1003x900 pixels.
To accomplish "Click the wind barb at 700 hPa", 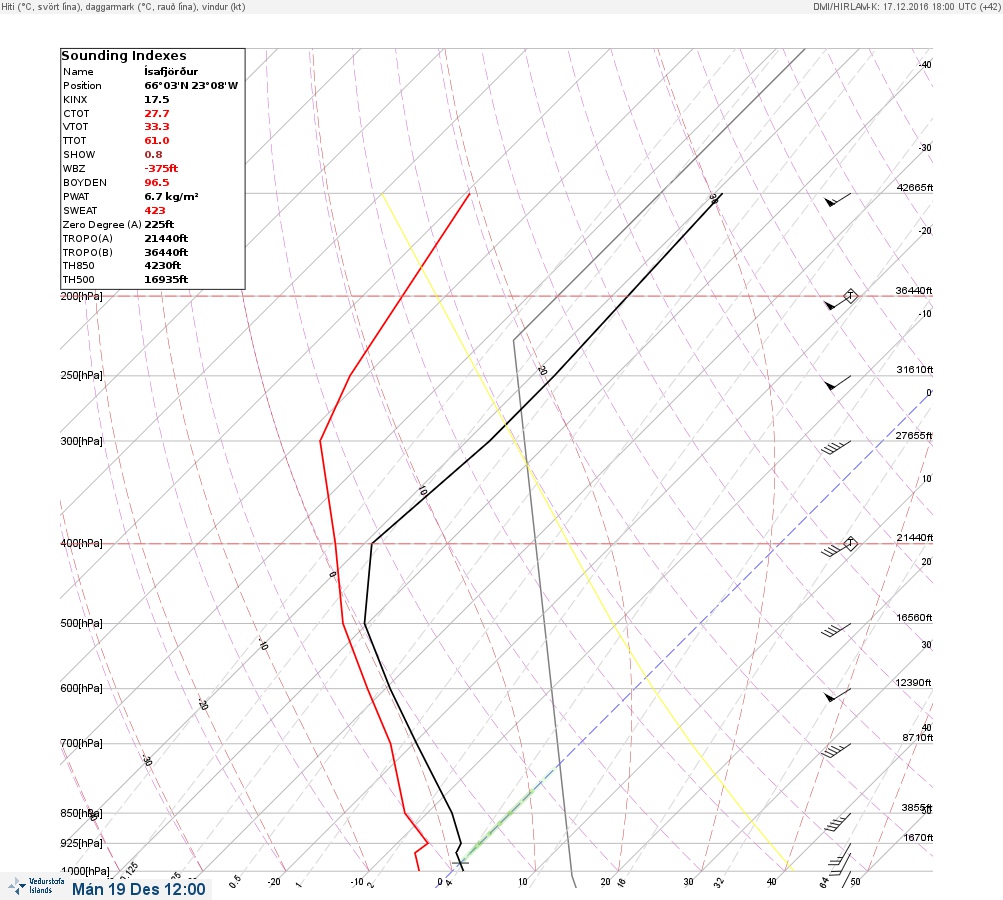I will point(836,750).
